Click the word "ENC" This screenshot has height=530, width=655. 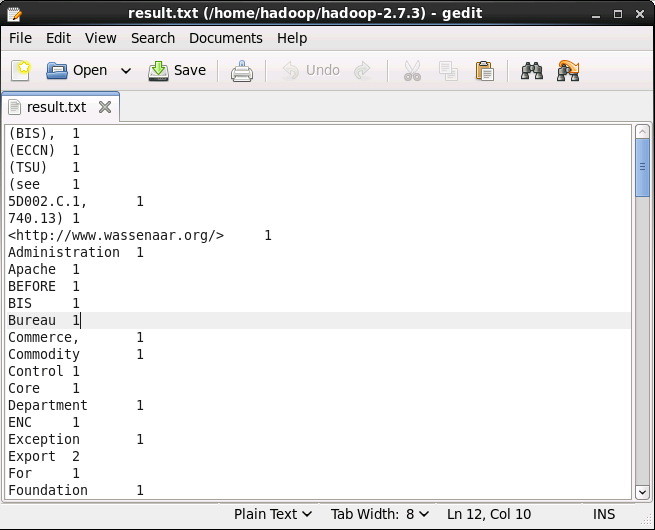tap(20, 422)
